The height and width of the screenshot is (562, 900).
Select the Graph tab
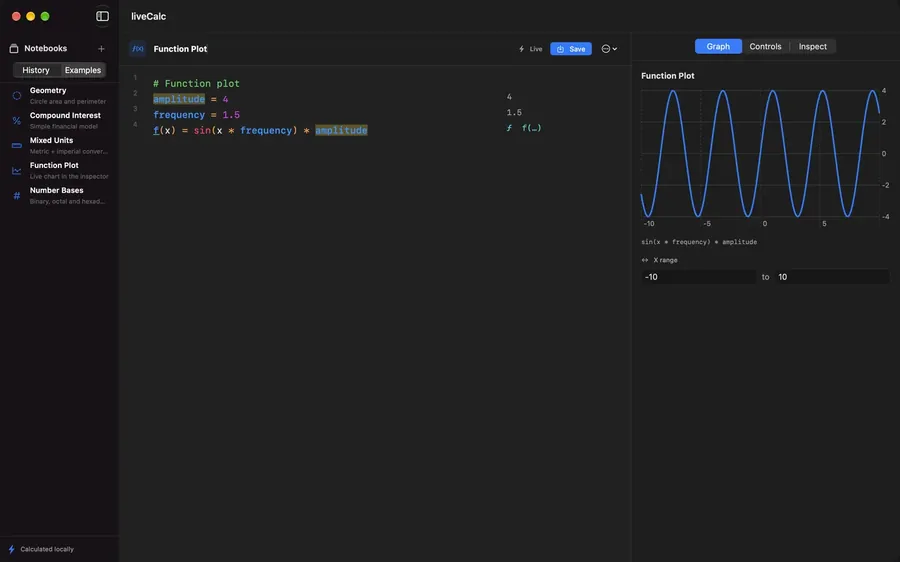point(718,46)
